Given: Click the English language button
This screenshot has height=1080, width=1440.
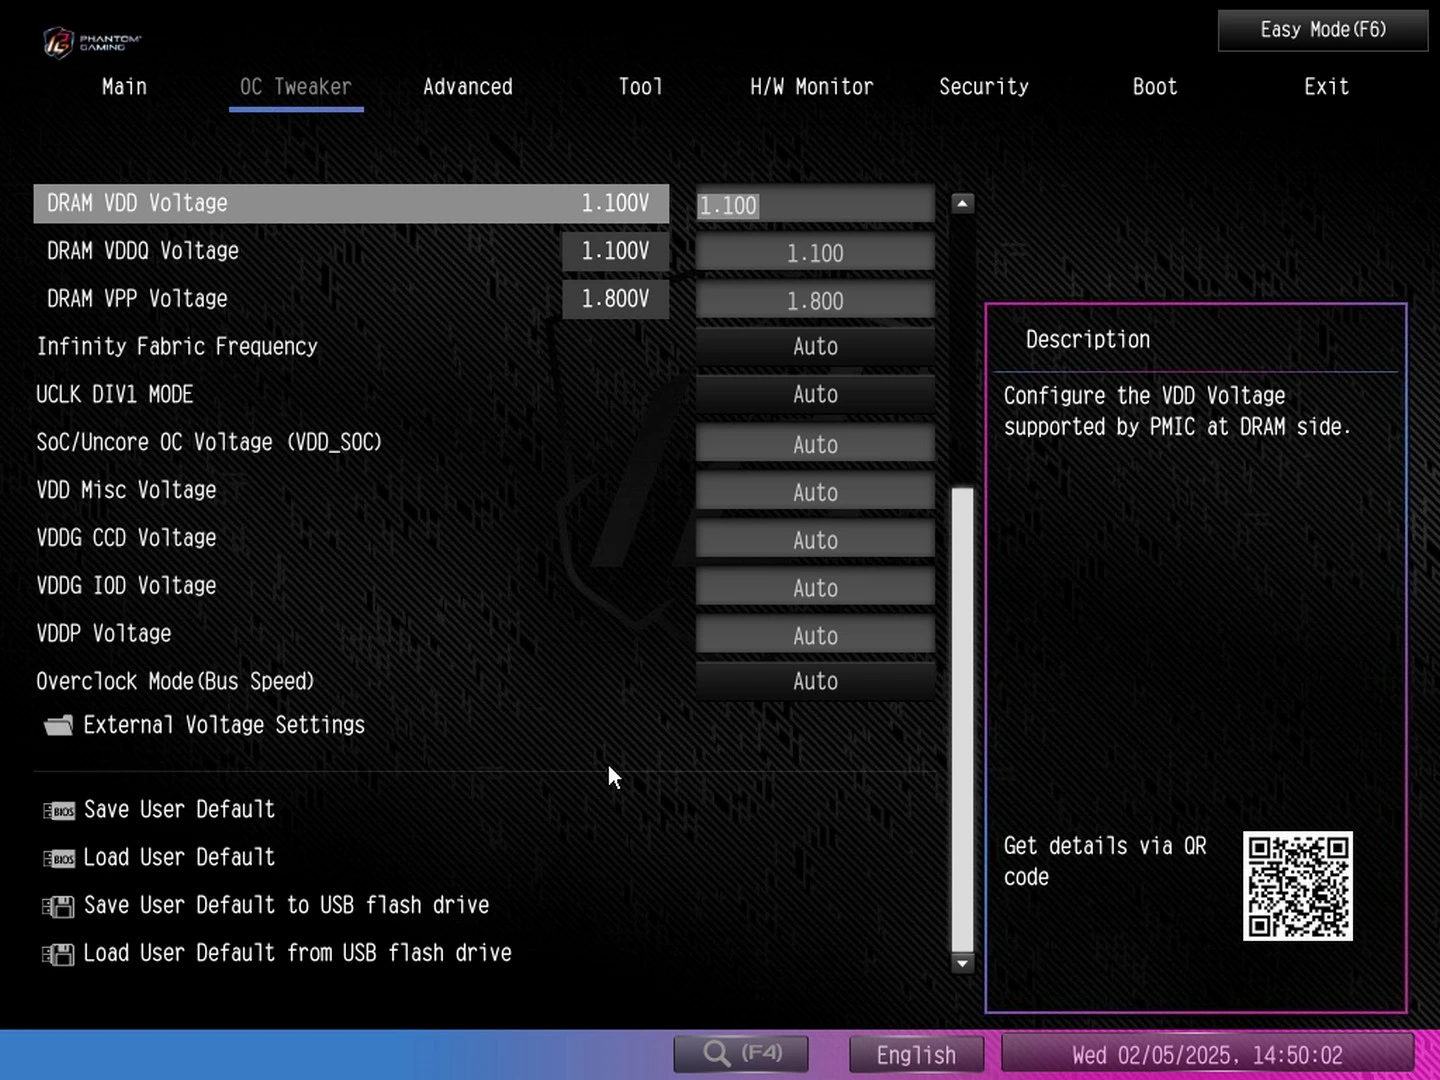Looking at the screenshot, I should click(916, 1055).
